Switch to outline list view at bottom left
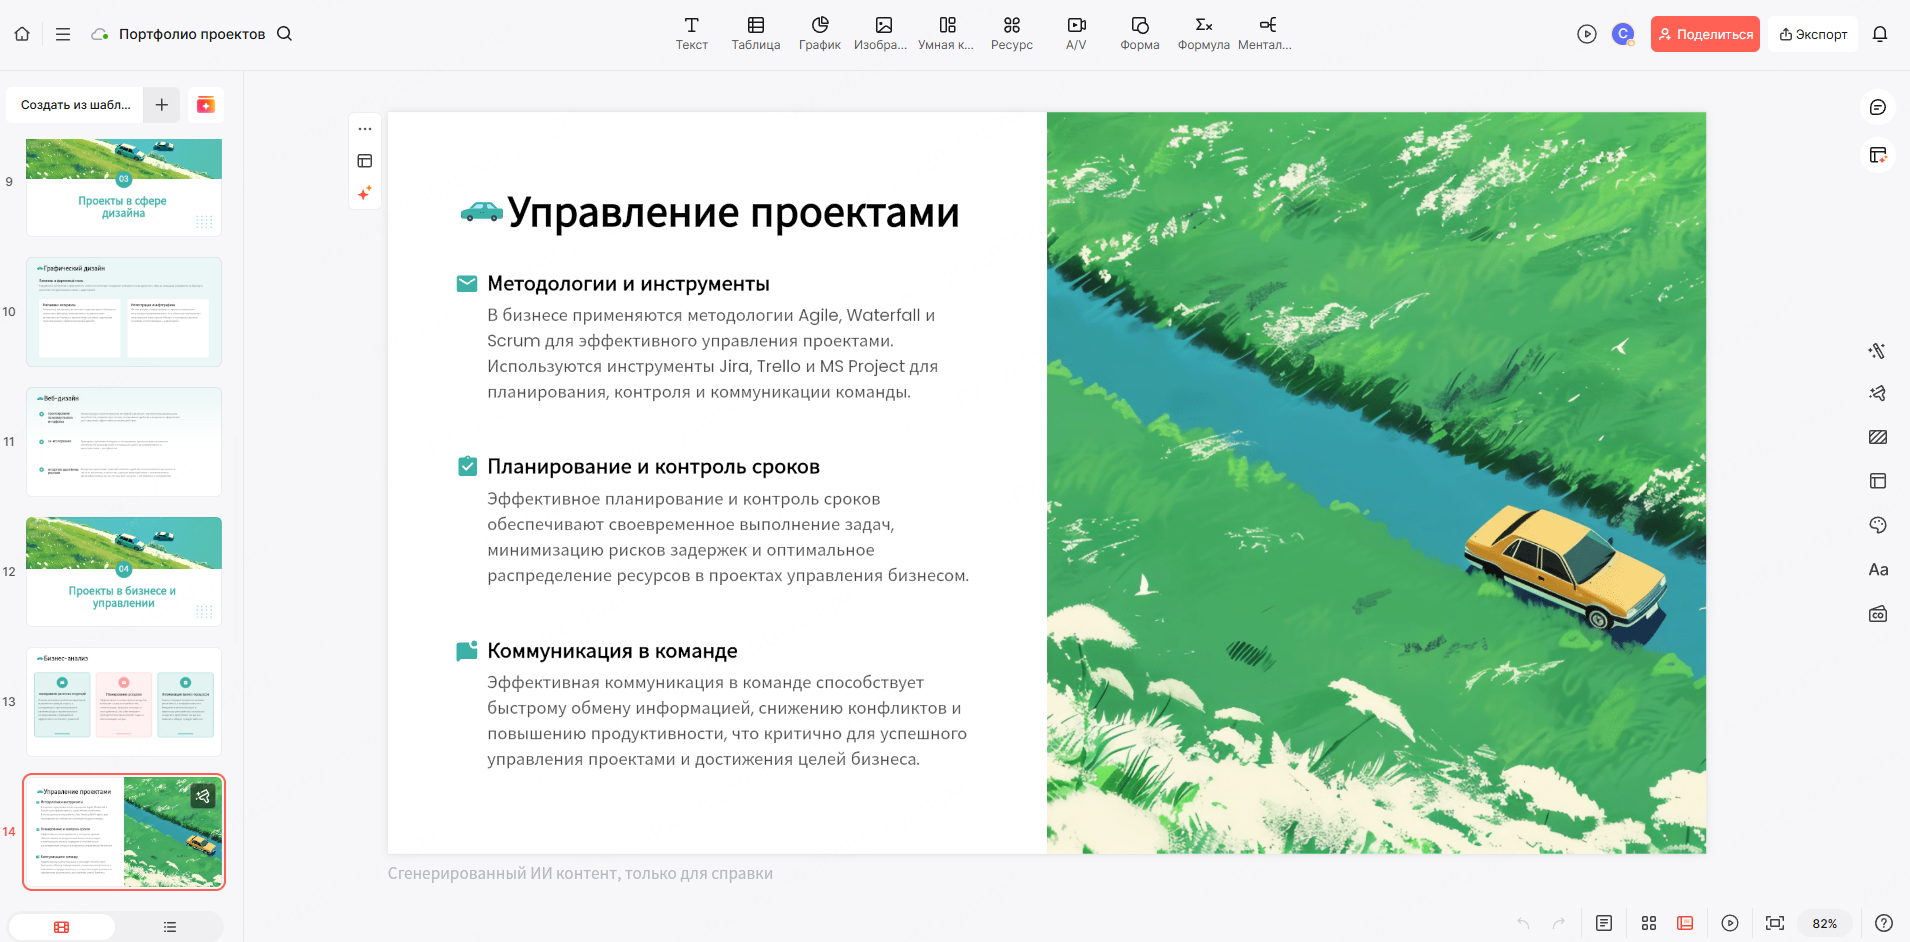Image resolution: width=1910 pixels, height=942 pixels. tap(169, 926)
